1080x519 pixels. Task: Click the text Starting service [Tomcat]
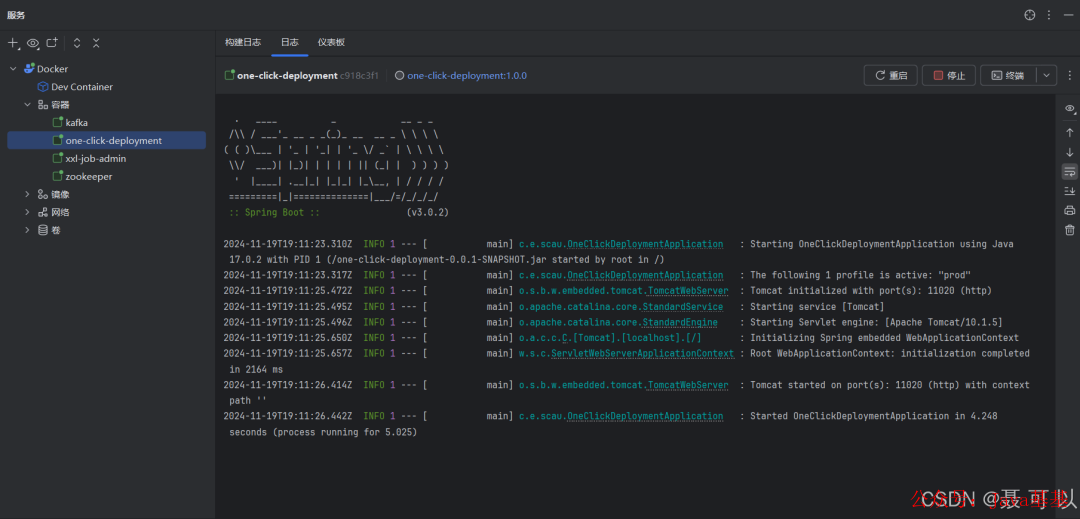pyautogui.click(x=817, y=307)
